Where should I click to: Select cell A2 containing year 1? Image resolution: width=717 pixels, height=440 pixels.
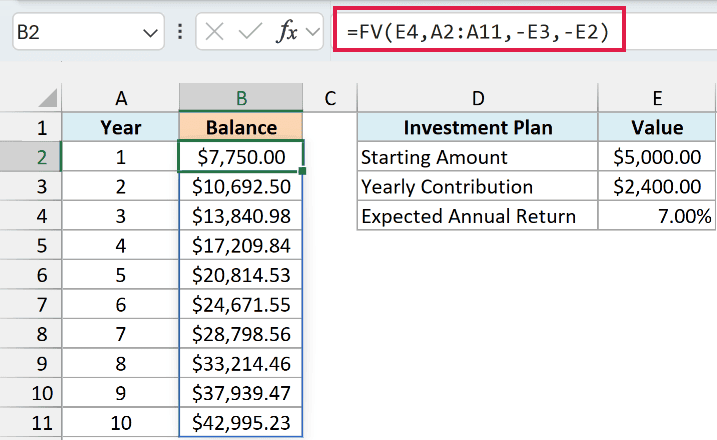click(121, 157)
